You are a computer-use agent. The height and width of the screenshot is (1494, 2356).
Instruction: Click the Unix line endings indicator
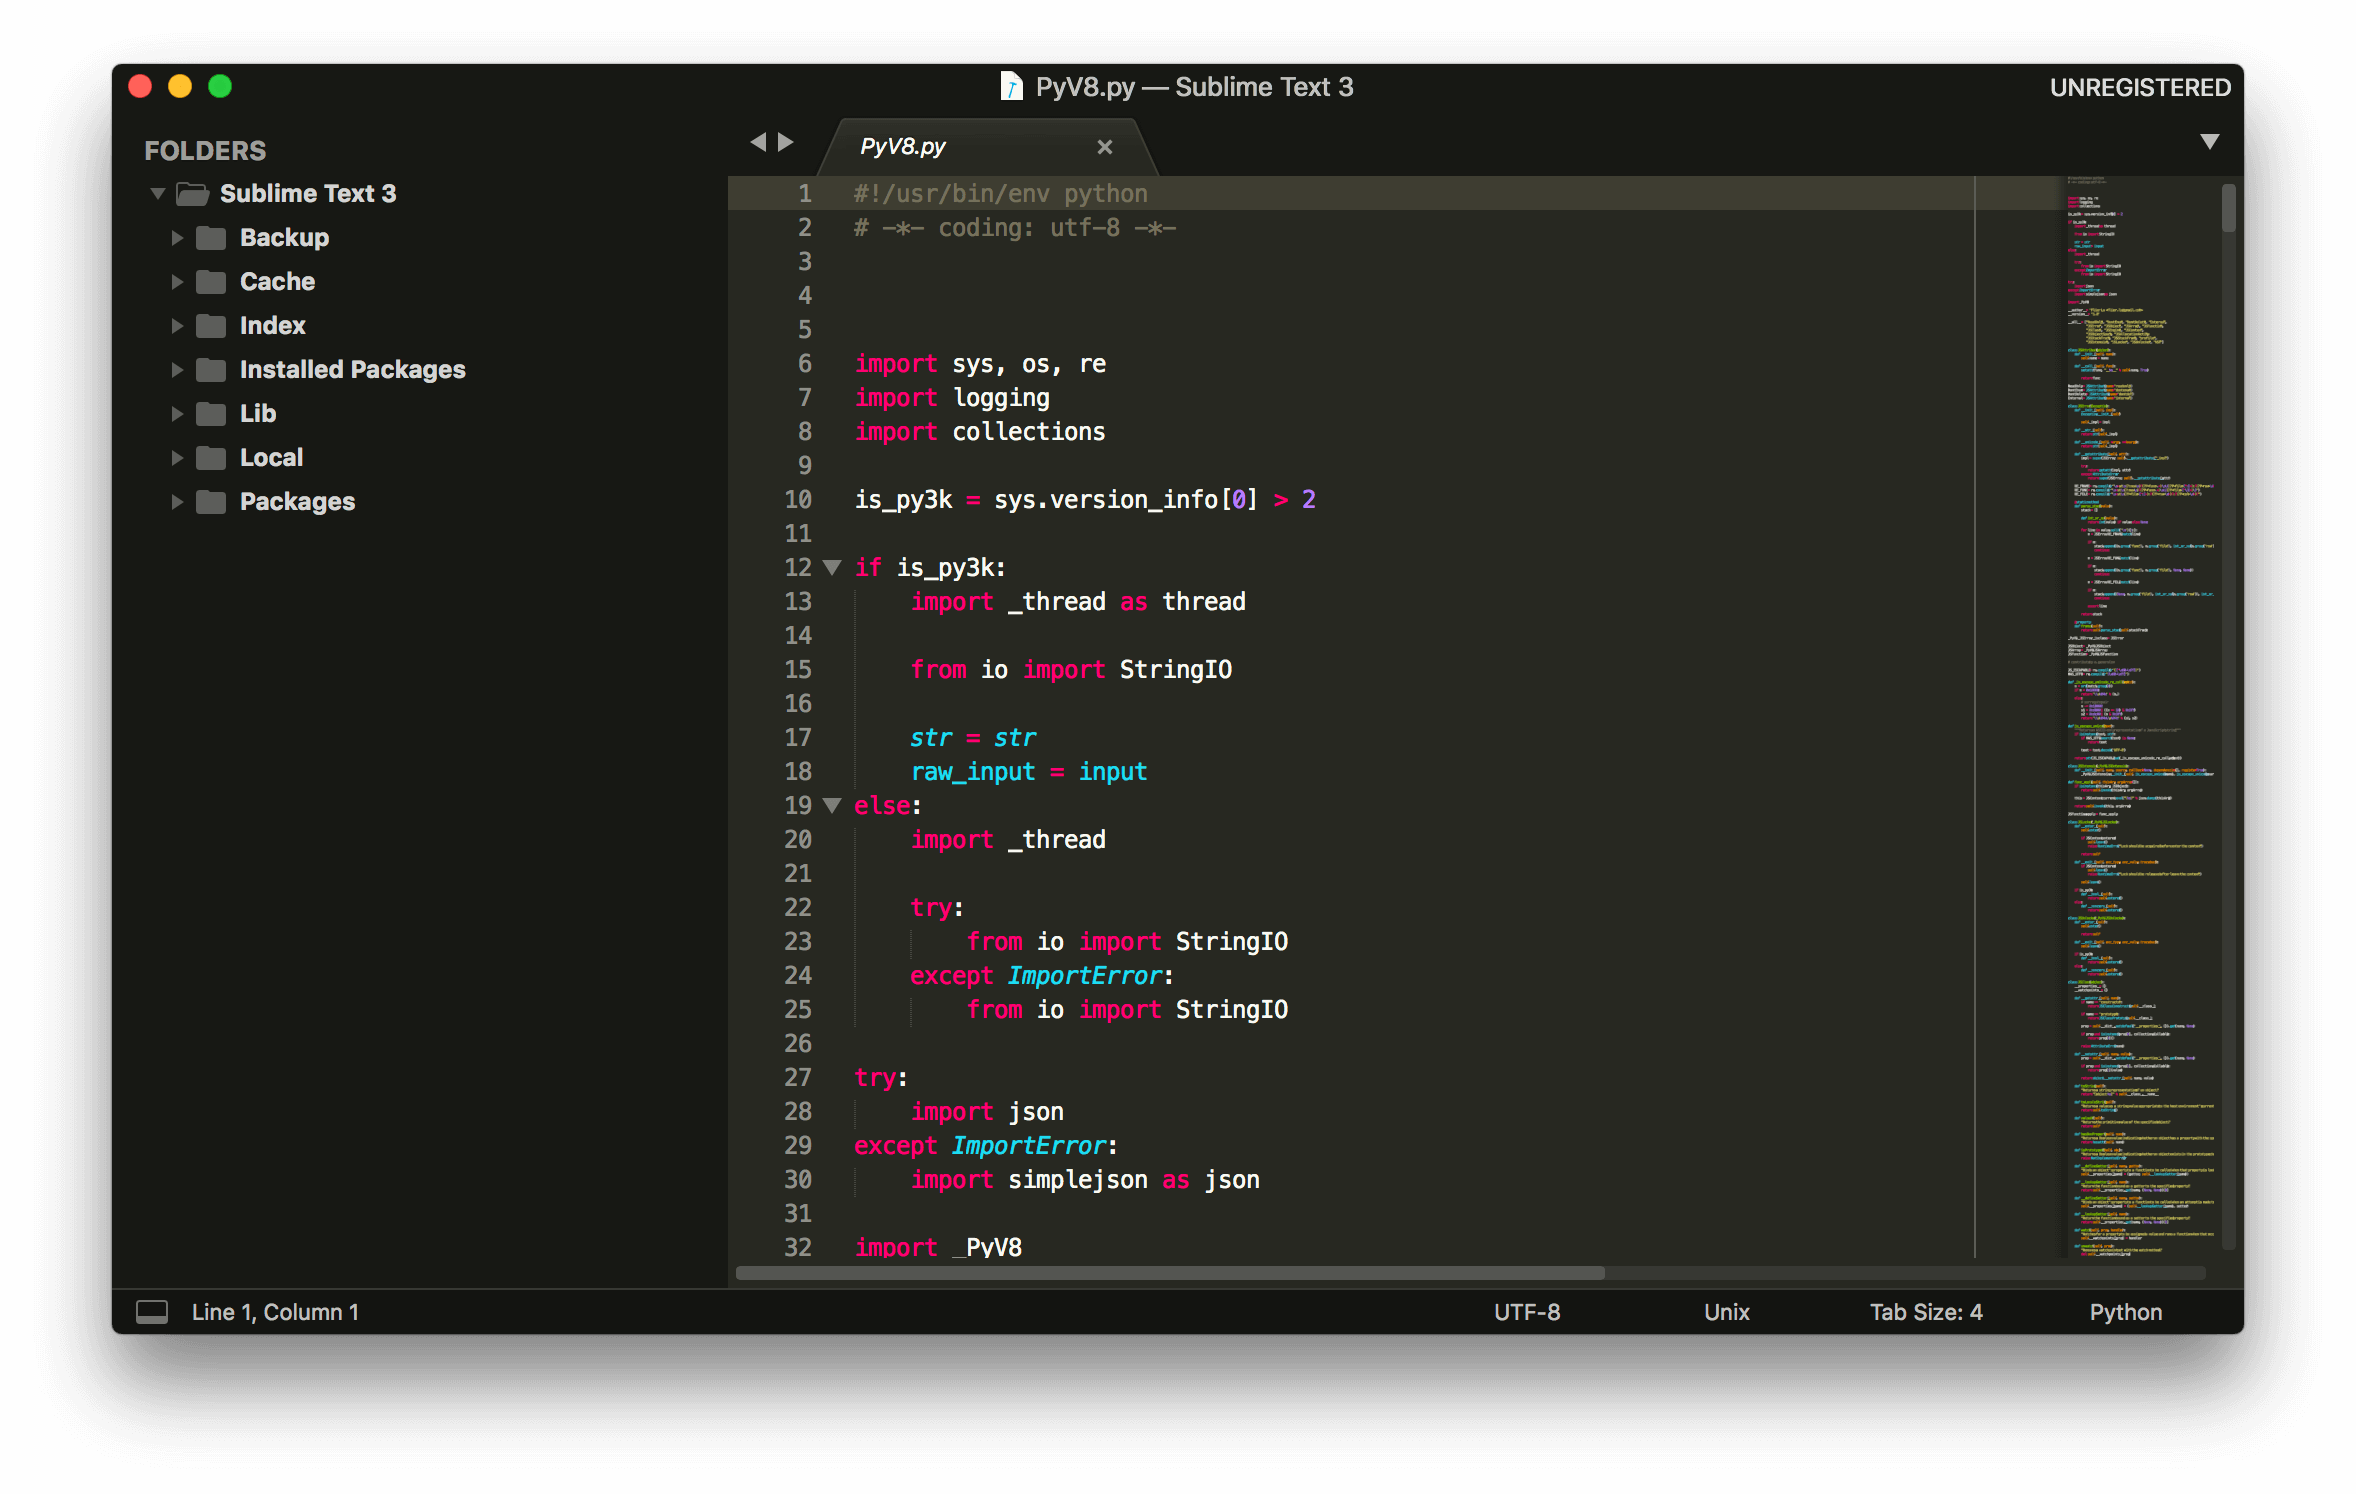pos(1726,1312)
